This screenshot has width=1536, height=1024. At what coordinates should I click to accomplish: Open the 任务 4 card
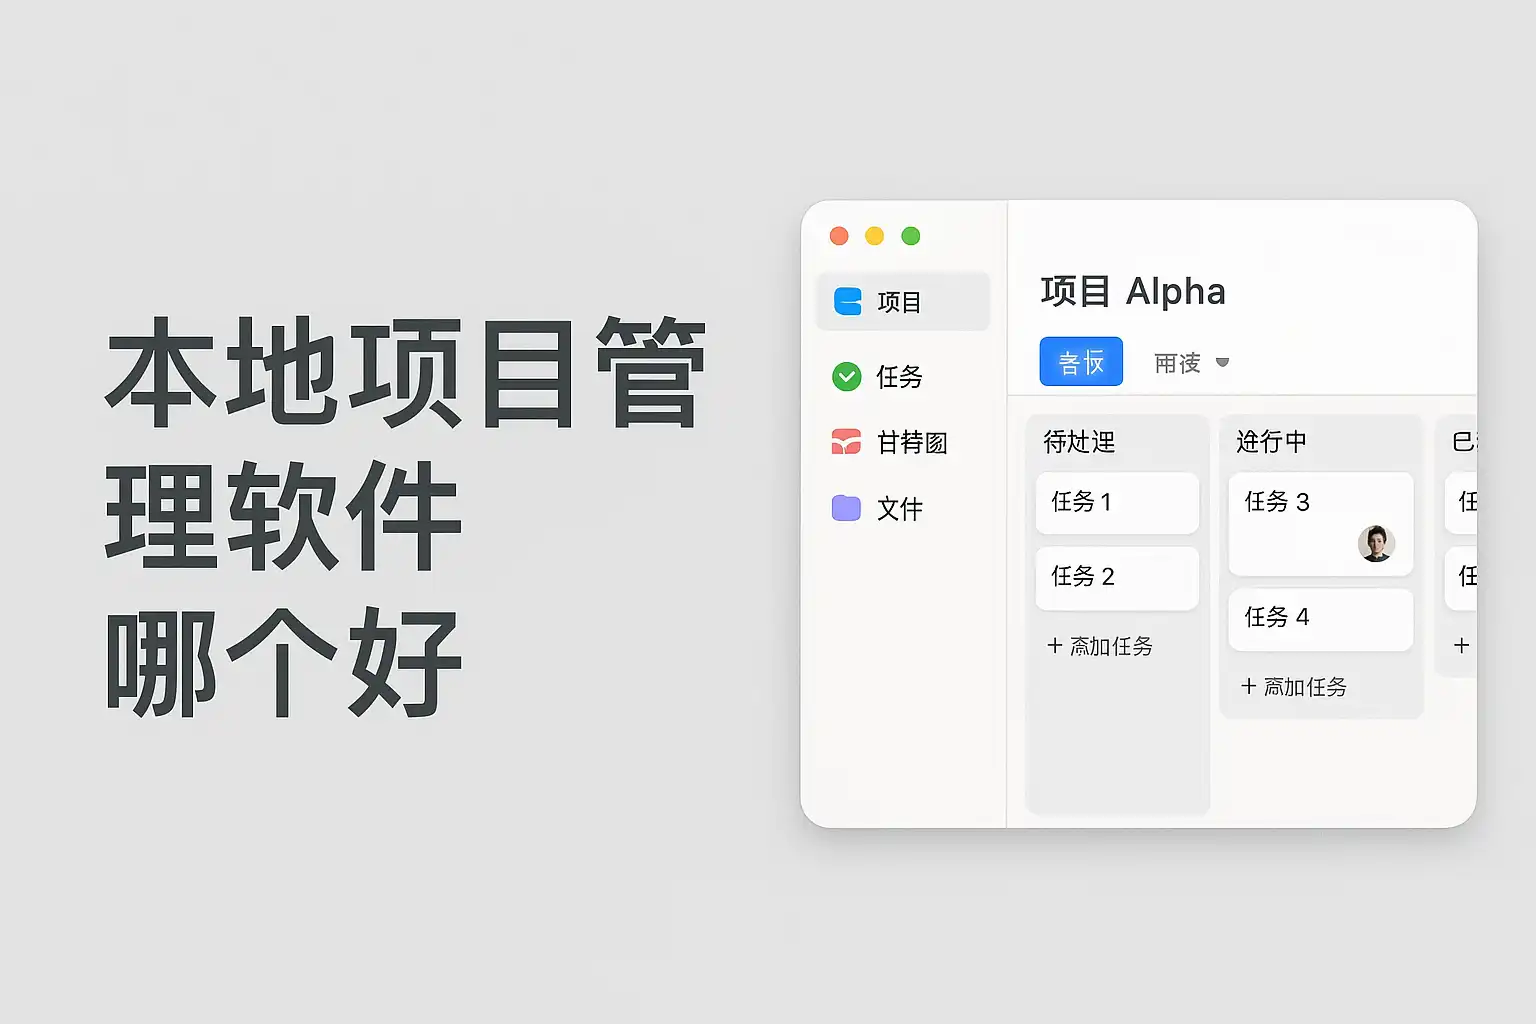click(x=1319, y=618)
